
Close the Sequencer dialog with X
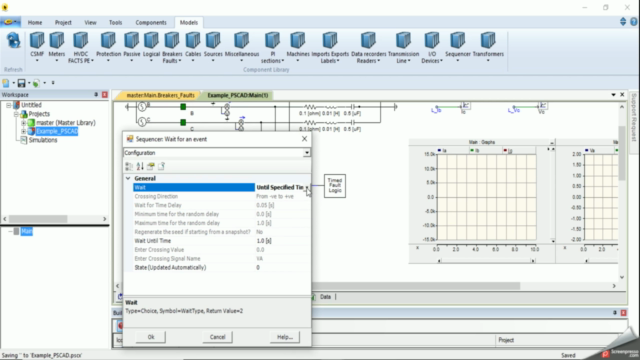[304, 139]
